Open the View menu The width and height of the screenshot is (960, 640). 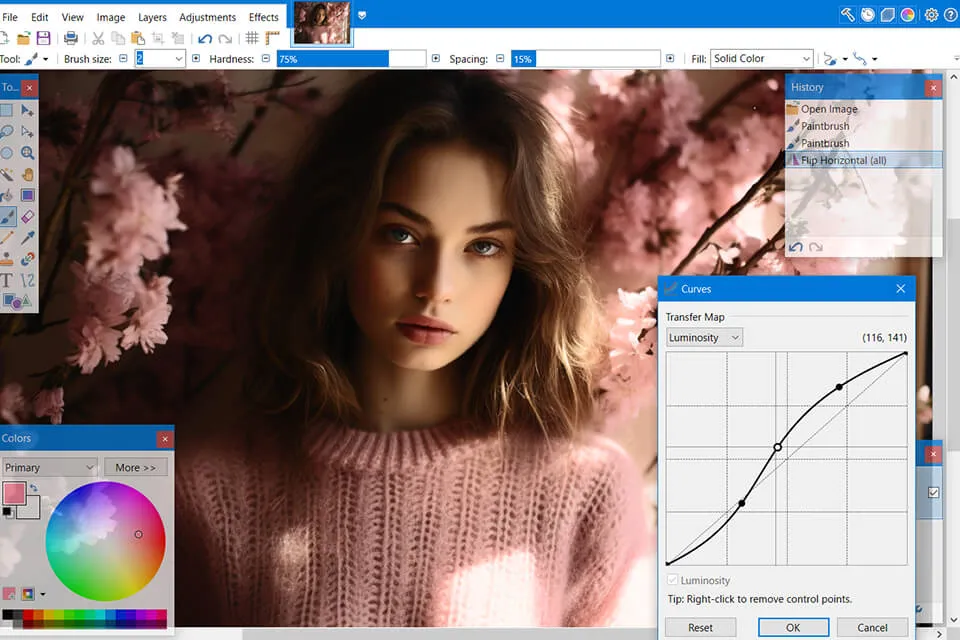click(72, 17)
